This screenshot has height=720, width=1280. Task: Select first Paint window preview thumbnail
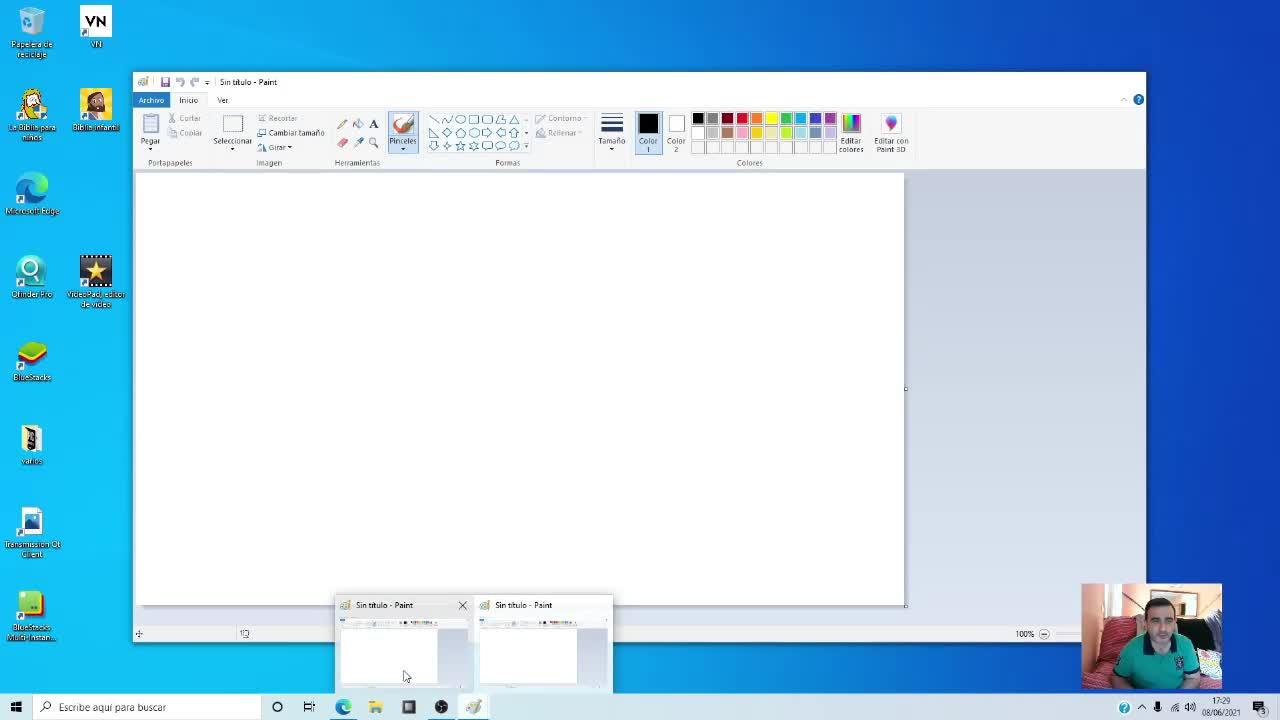pyautogui.click(x=403, y=653)
